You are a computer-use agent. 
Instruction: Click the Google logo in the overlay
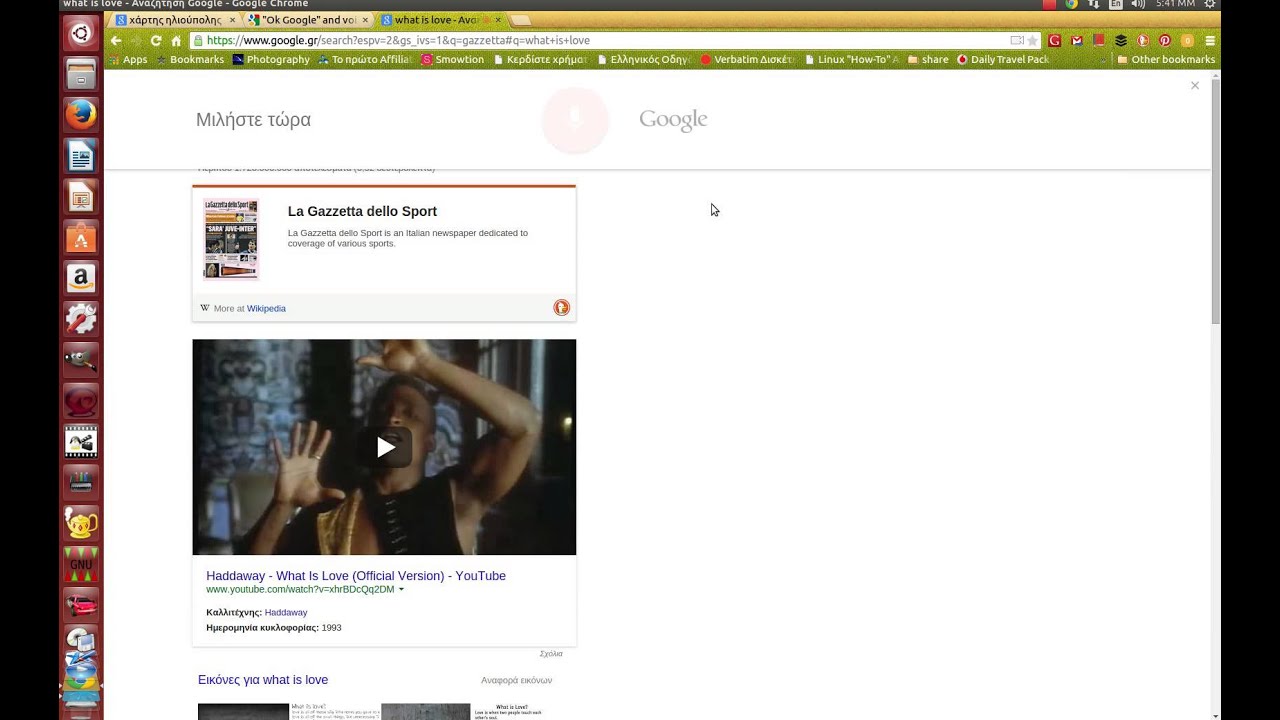(x=673, y=120)
